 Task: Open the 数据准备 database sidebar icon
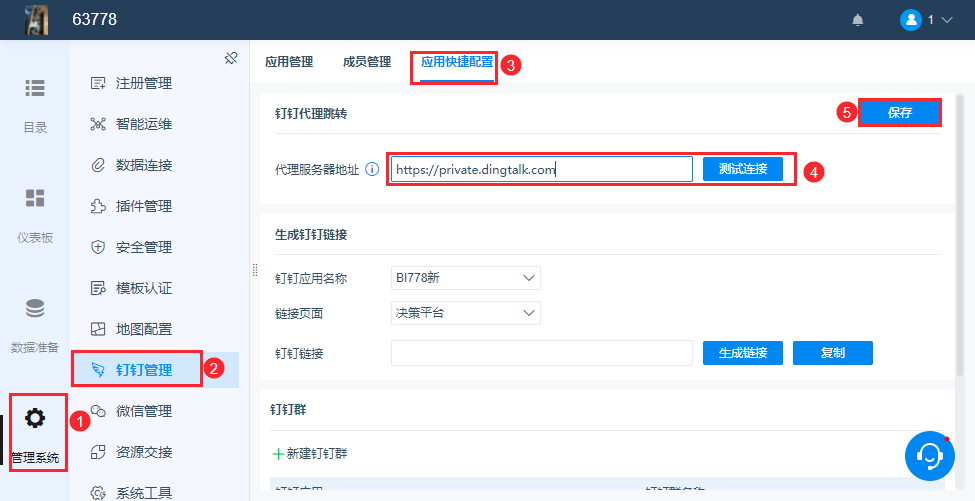(x=35, y=308)
